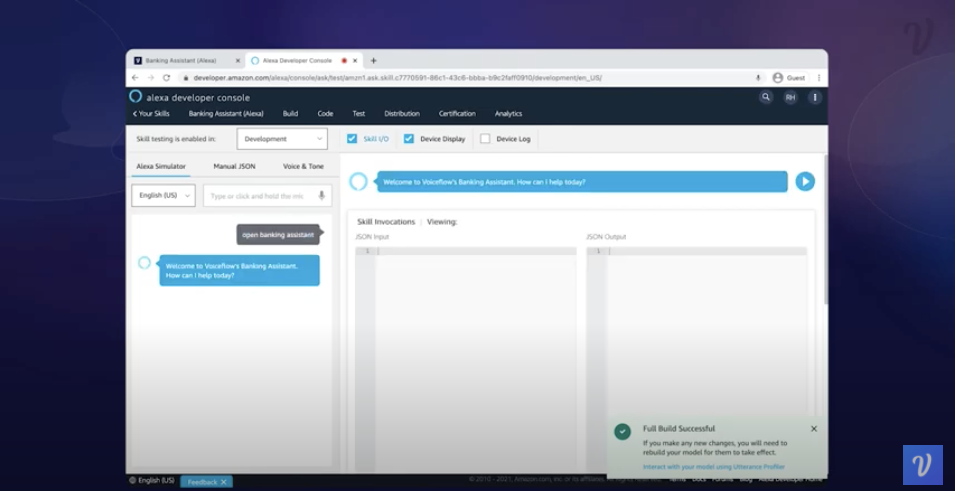
Task: Click inside the JSON Output editor
Action: coord(697,359)
